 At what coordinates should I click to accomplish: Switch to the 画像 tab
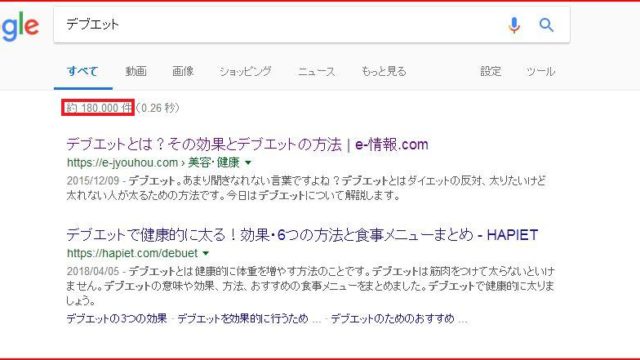[x=183, y=71]
